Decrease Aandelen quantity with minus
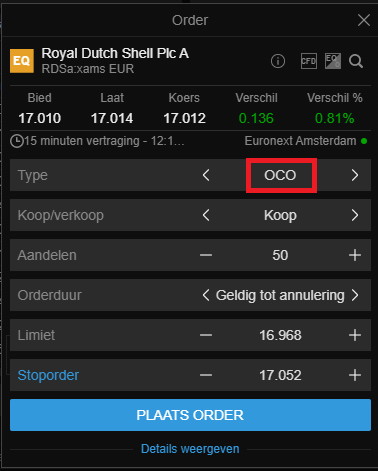 (206, 255)
